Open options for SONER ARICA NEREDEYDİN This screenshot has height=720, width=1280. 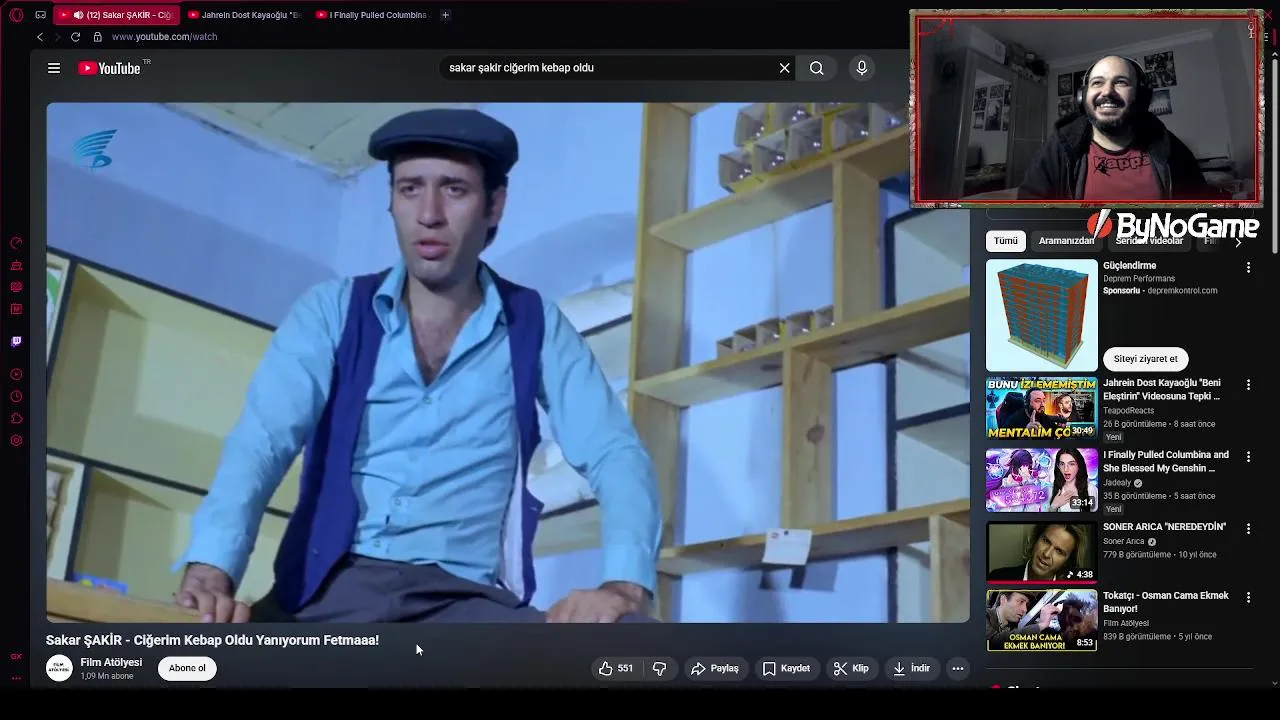(1248, 528)
